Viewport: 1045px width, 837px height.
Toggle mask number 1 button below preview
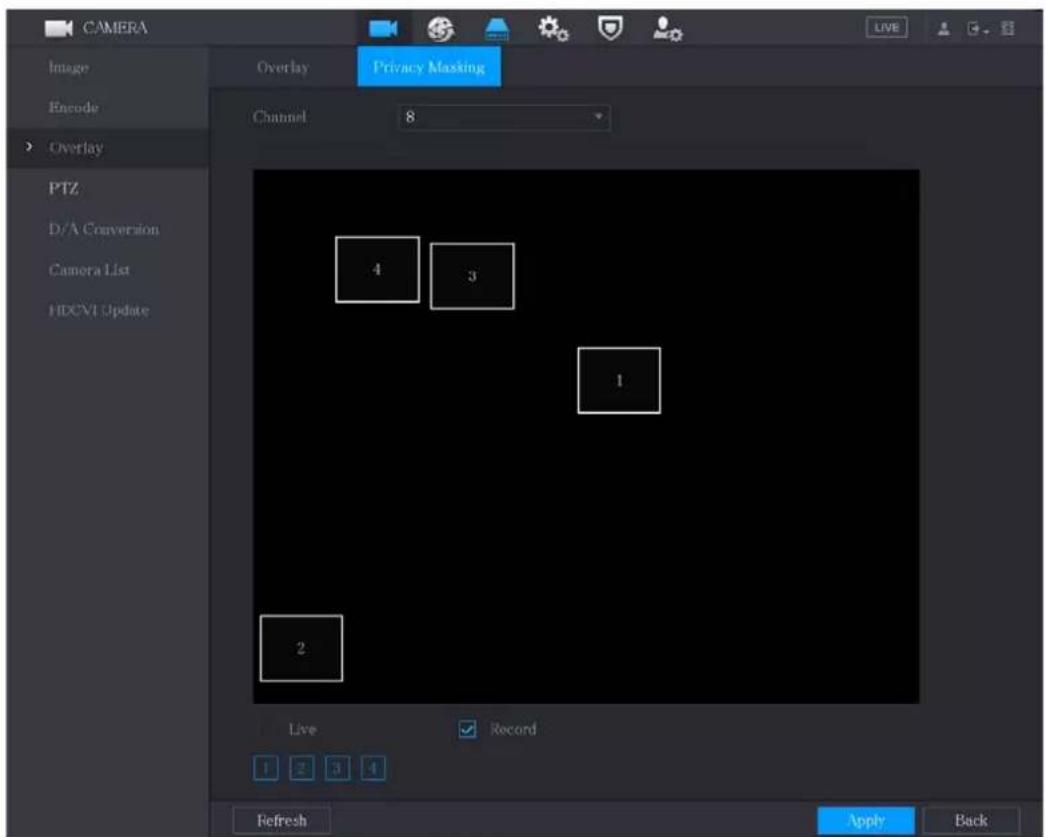[266, 768]
